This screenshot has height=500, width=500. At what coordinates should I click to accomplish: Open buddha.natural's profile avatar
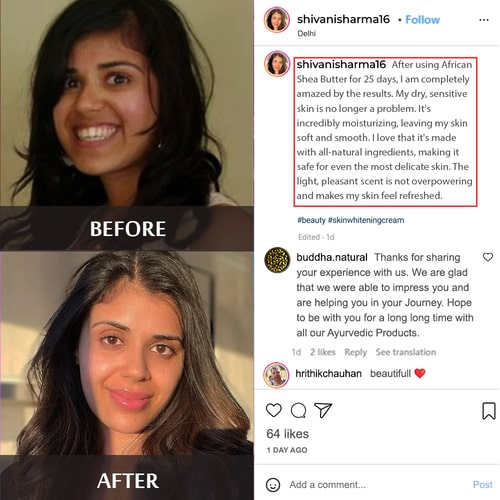277,260
